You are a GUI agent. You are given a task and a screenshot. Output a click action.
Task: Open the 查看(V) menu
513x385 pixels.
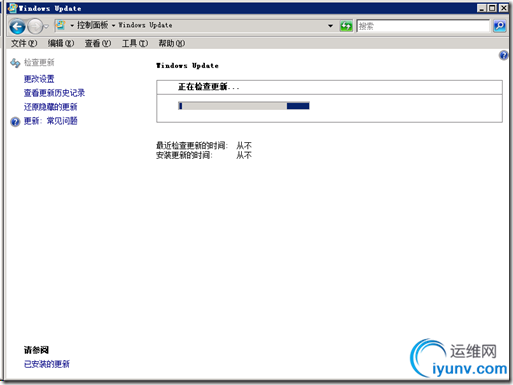click(98, 43)
